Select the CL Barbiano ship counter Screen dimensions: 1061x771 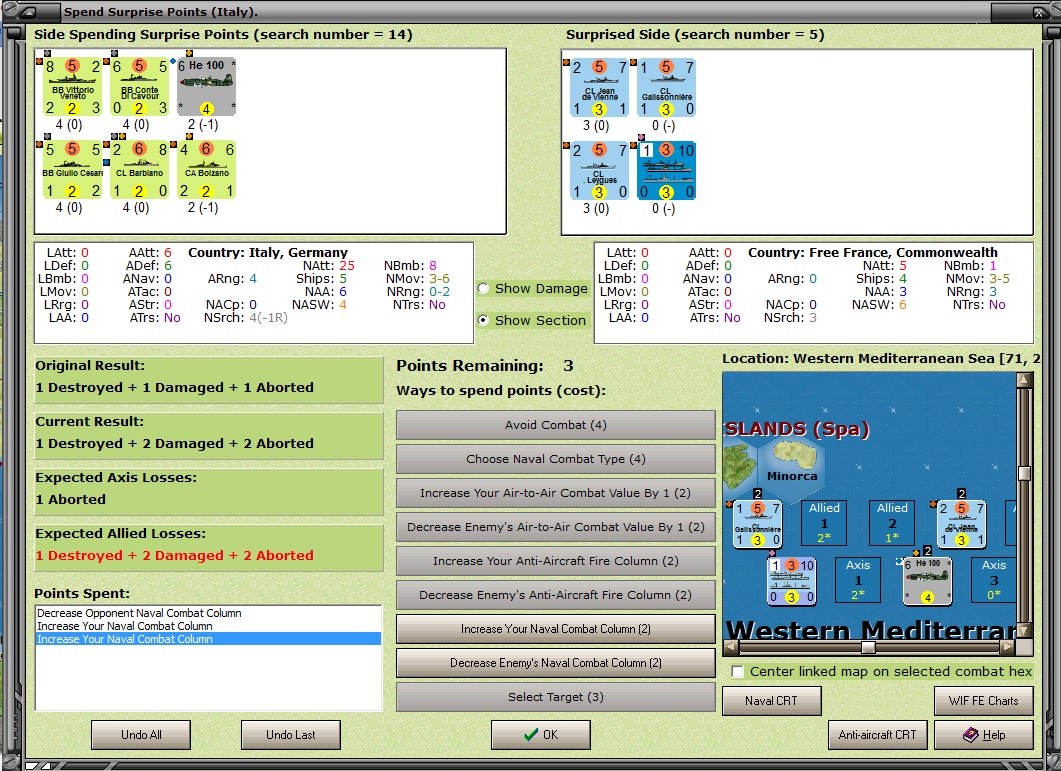[x=139, y=170]
